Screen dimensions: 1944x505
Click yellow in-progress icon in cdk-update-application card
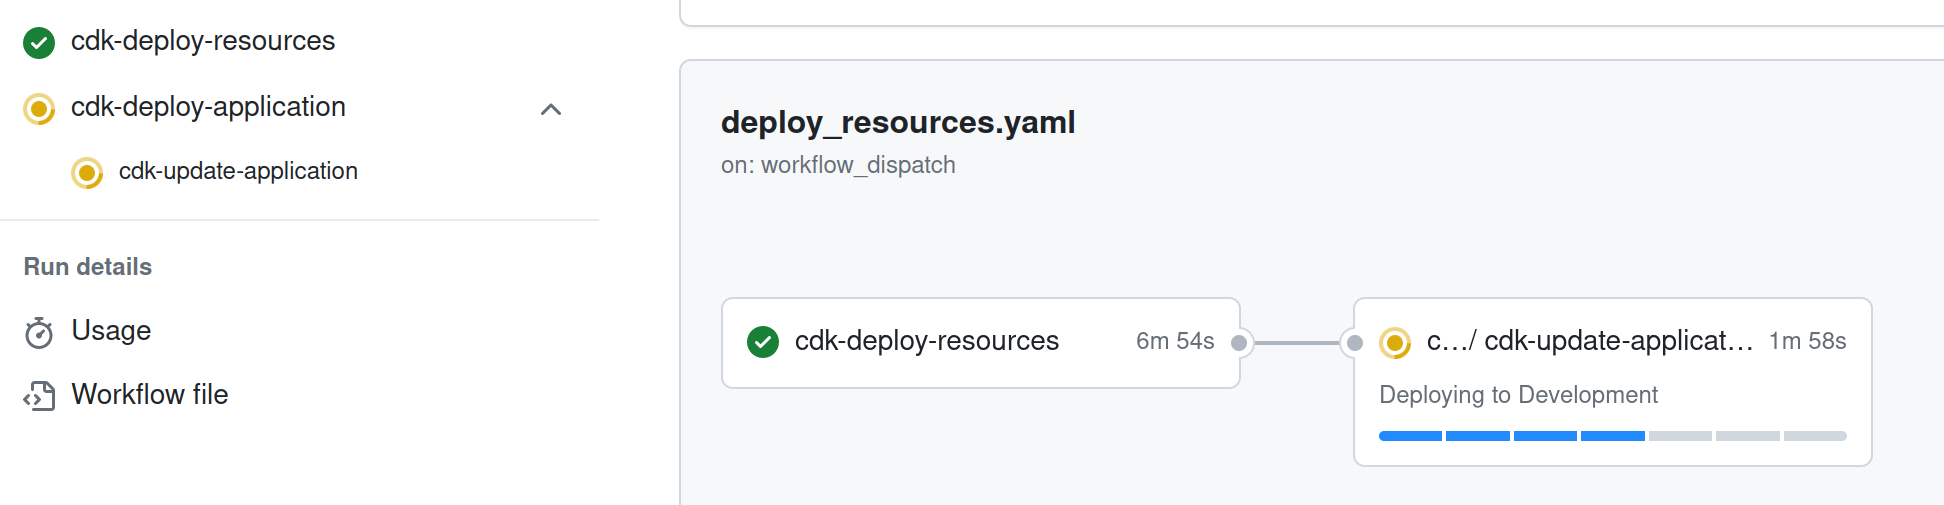[x=1395, y=342]
